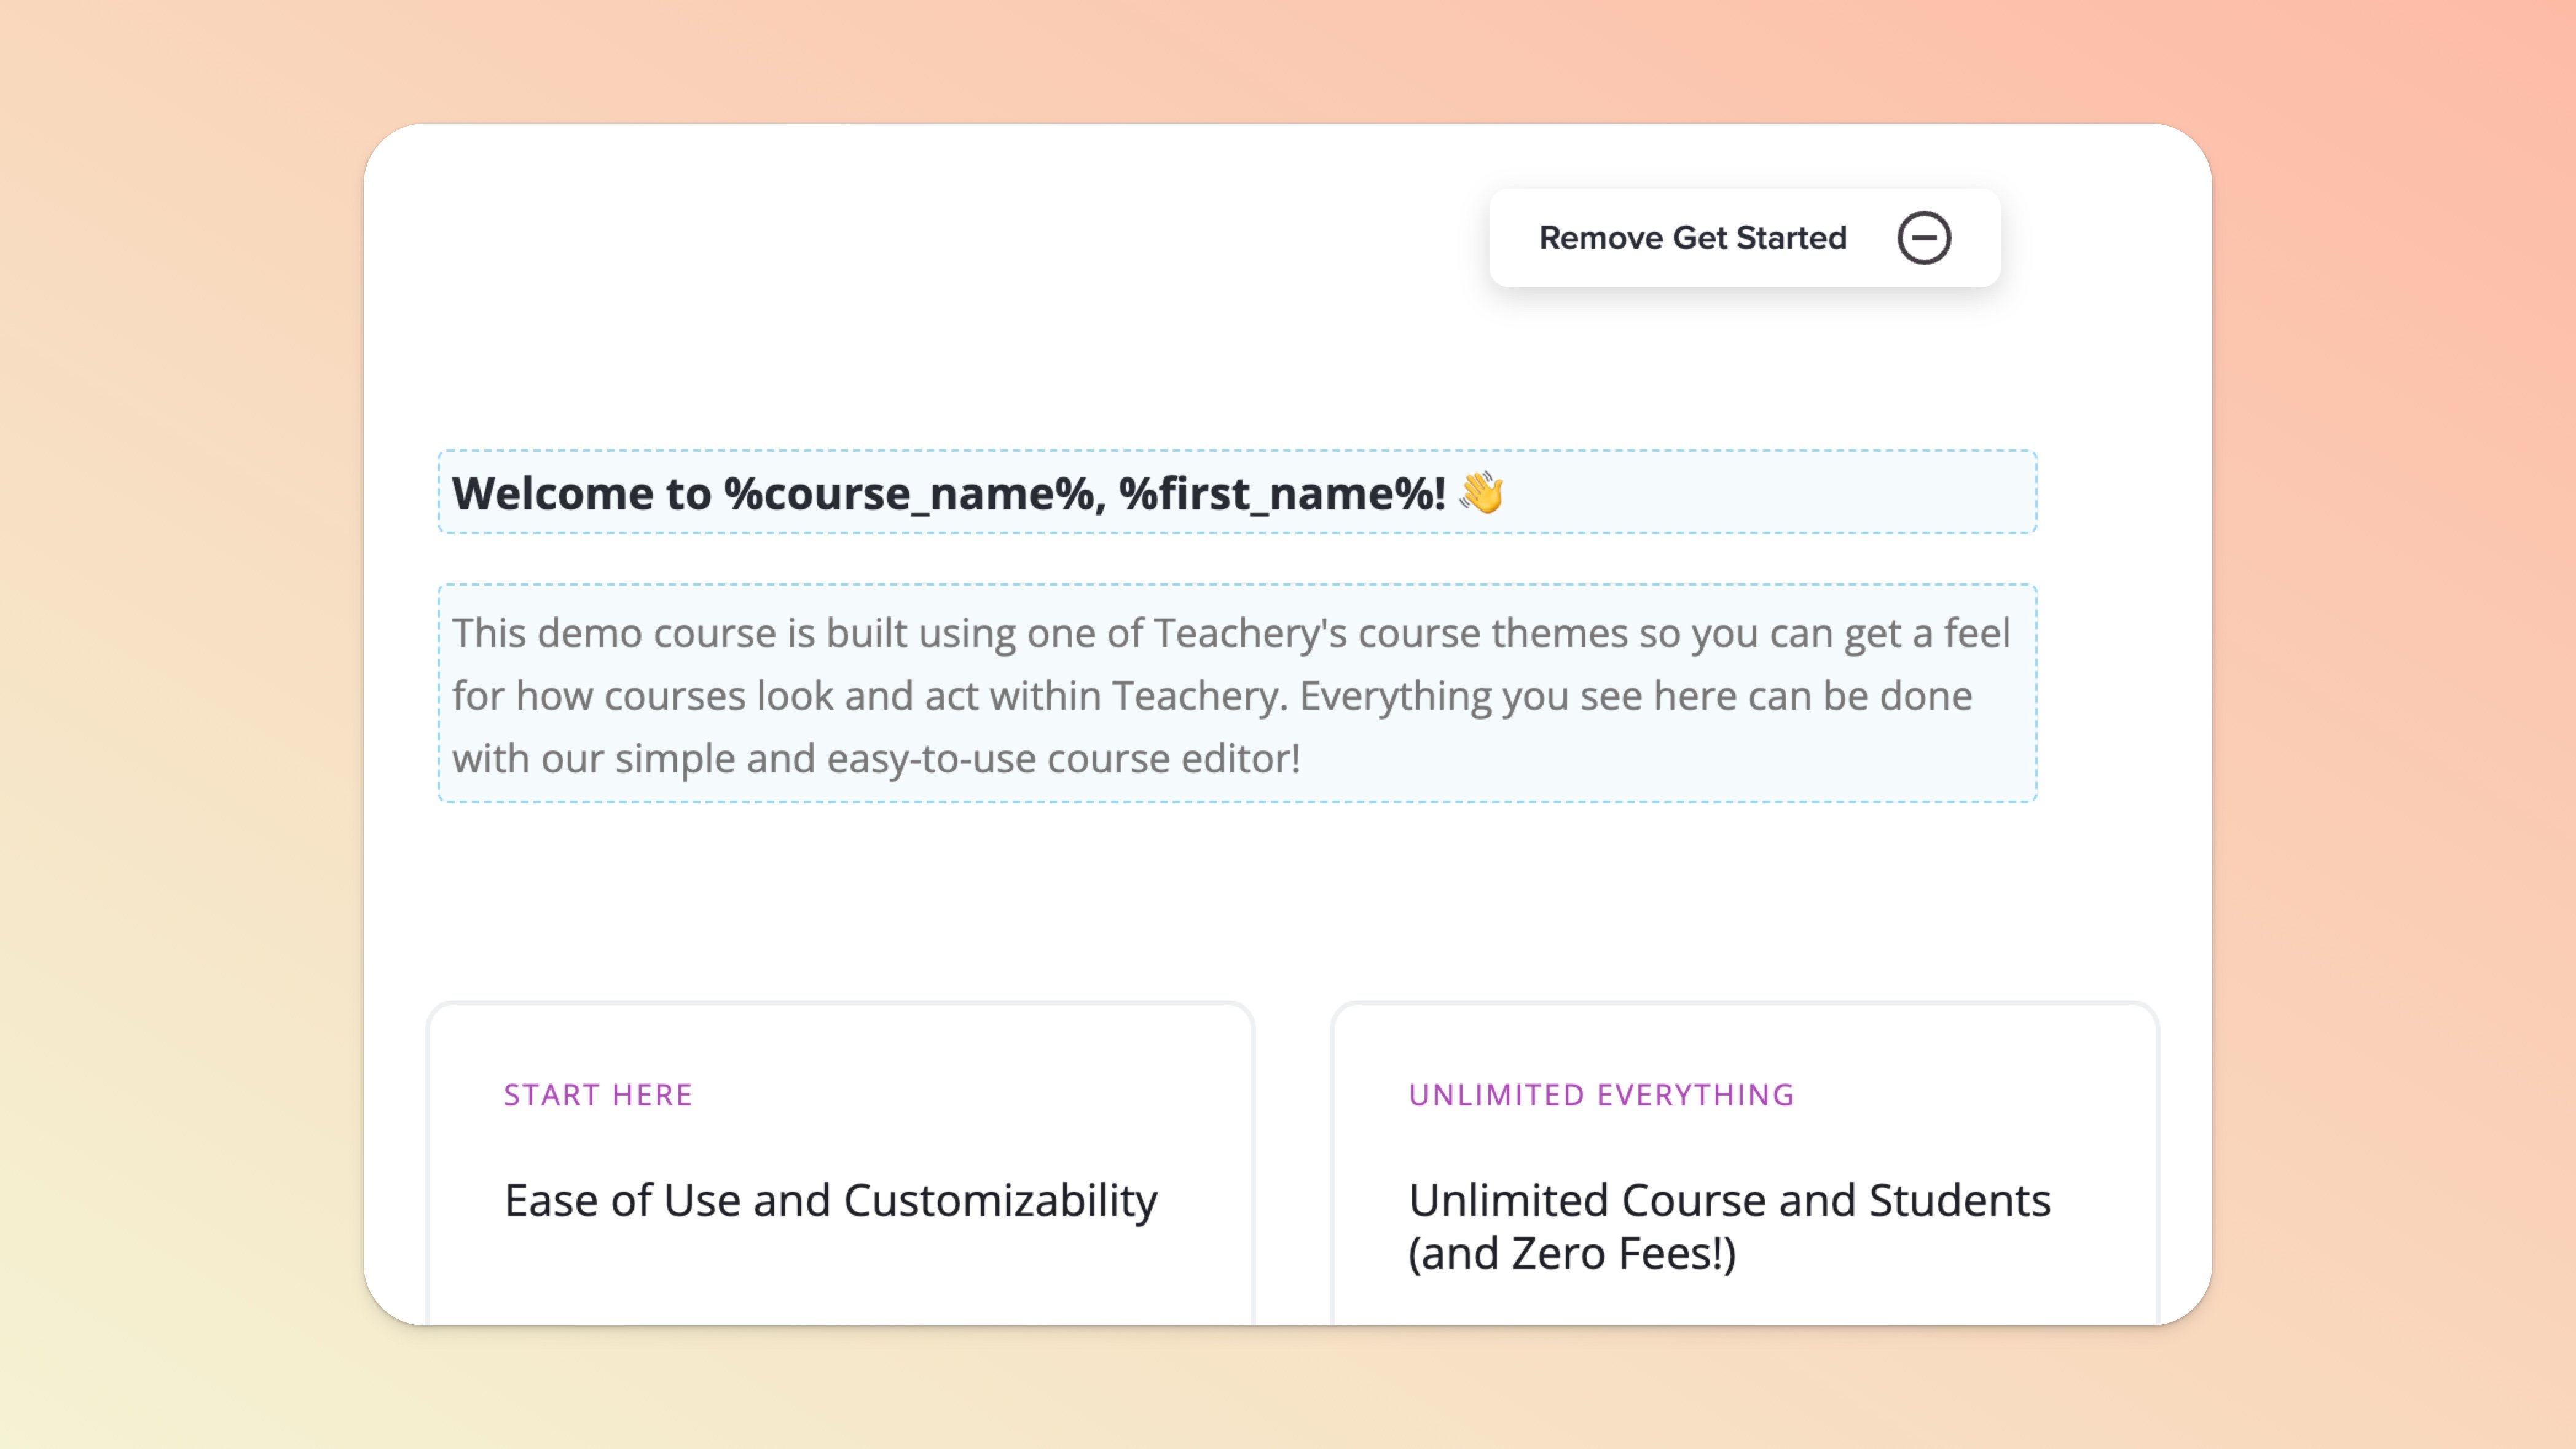Click blank area below START HERE card title
Viewport: 2576px width, 1449px height.
pos(840,1285)
